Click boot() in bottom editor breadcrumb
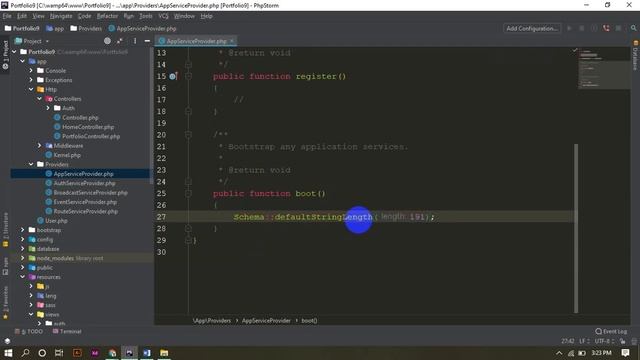Screen dimensions: 640x360 (x=309, y=321)
